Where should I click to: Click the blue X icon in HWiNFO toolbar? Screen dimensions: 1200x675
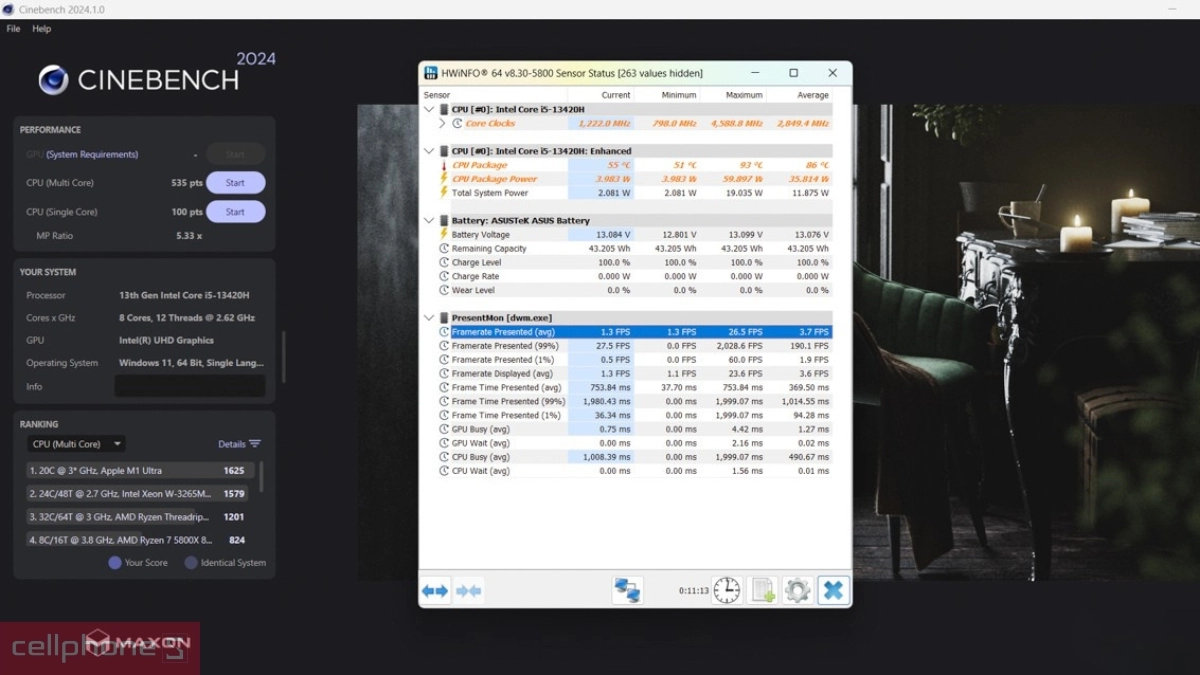point(832,591)
